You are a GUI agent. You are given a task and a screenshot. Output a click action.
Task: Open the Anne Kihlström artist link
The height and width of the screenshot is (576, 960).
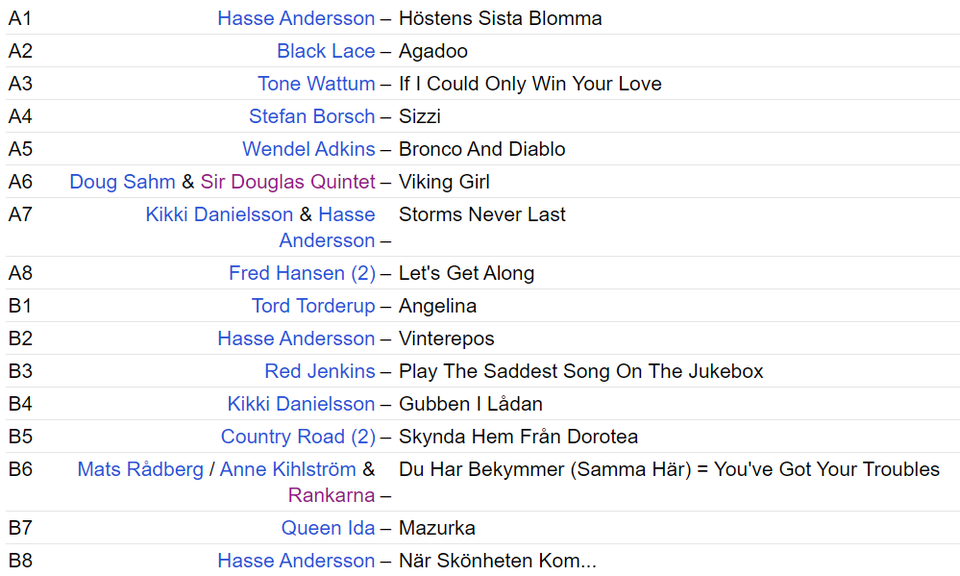(x=288, y=469)
